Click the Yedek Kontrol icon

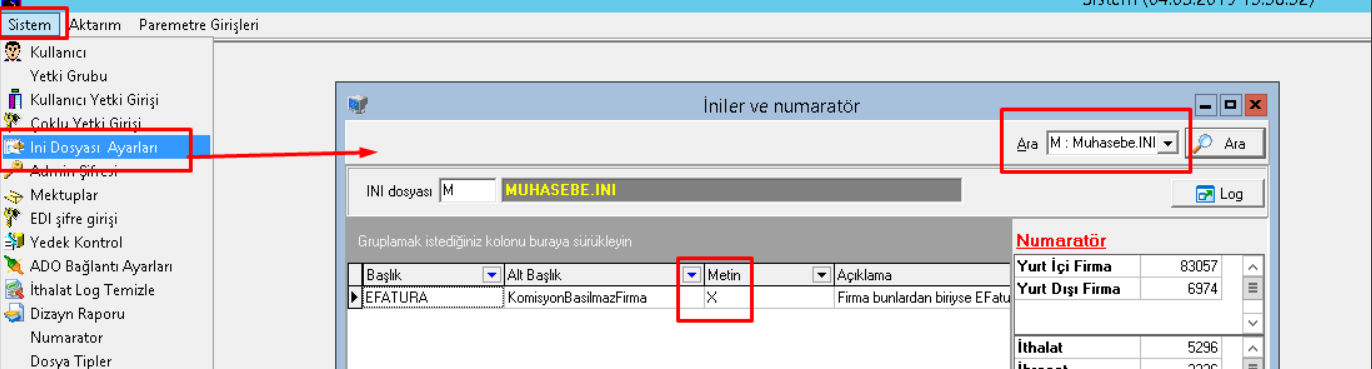point(13,242)
